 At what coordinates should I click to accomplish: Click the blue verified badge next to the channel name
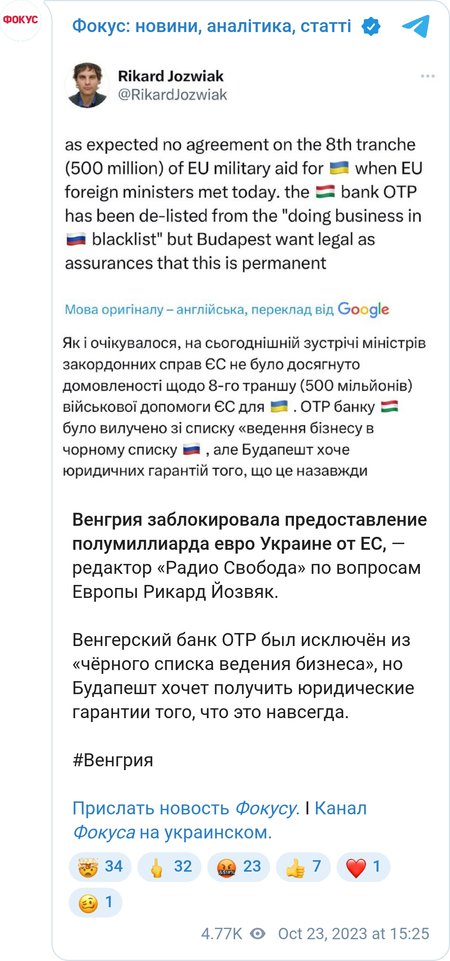[370, 26]
